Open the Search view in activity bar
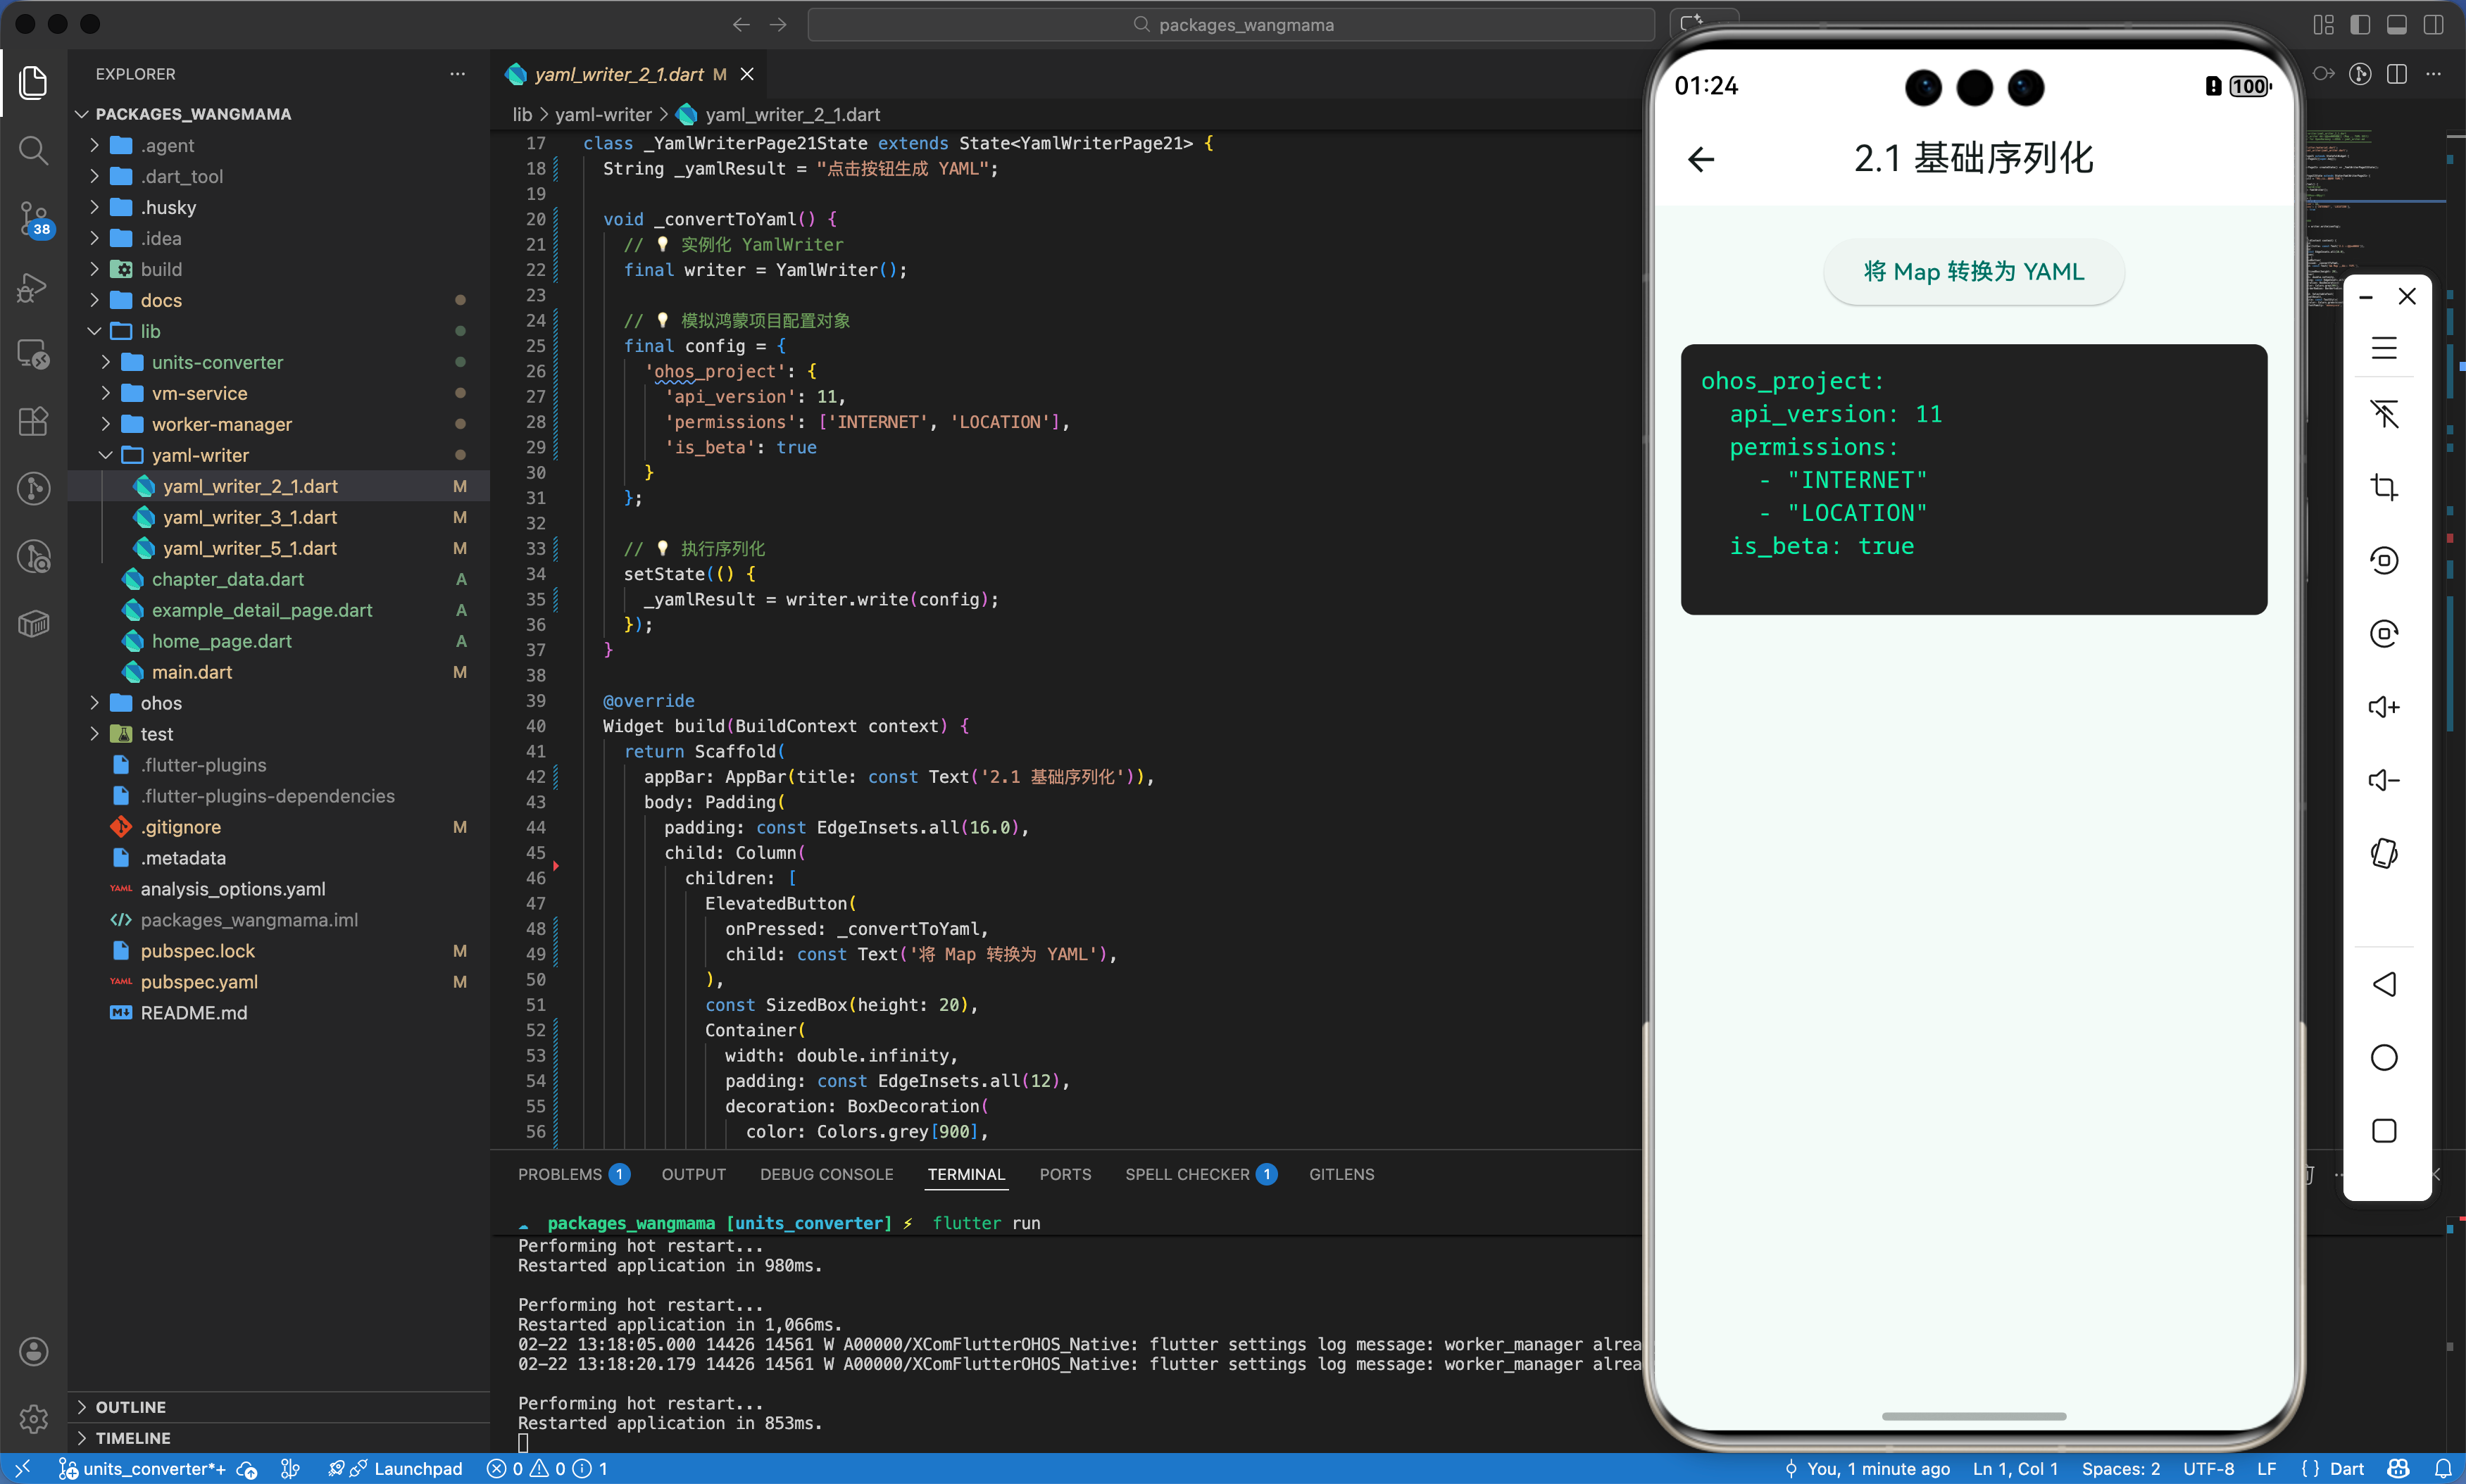2466x1484 pixels. click(33, 151)
